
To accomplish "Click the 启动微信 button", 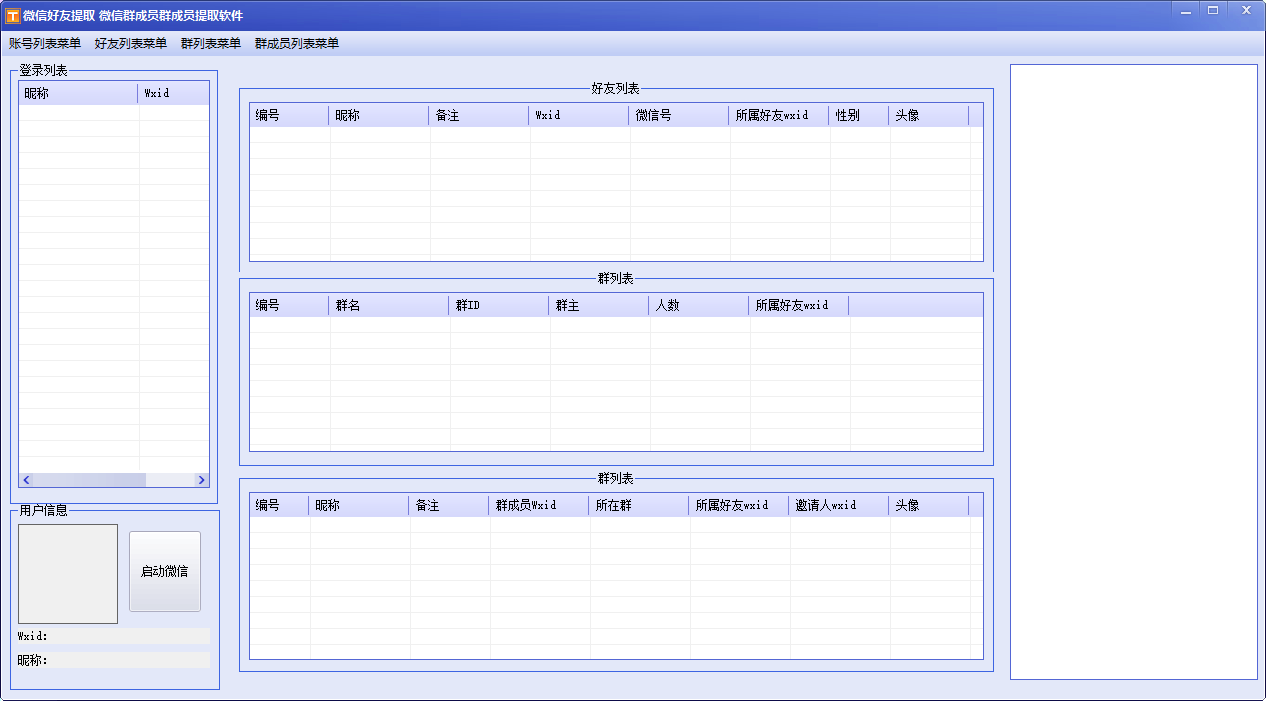I will point(165,571).
